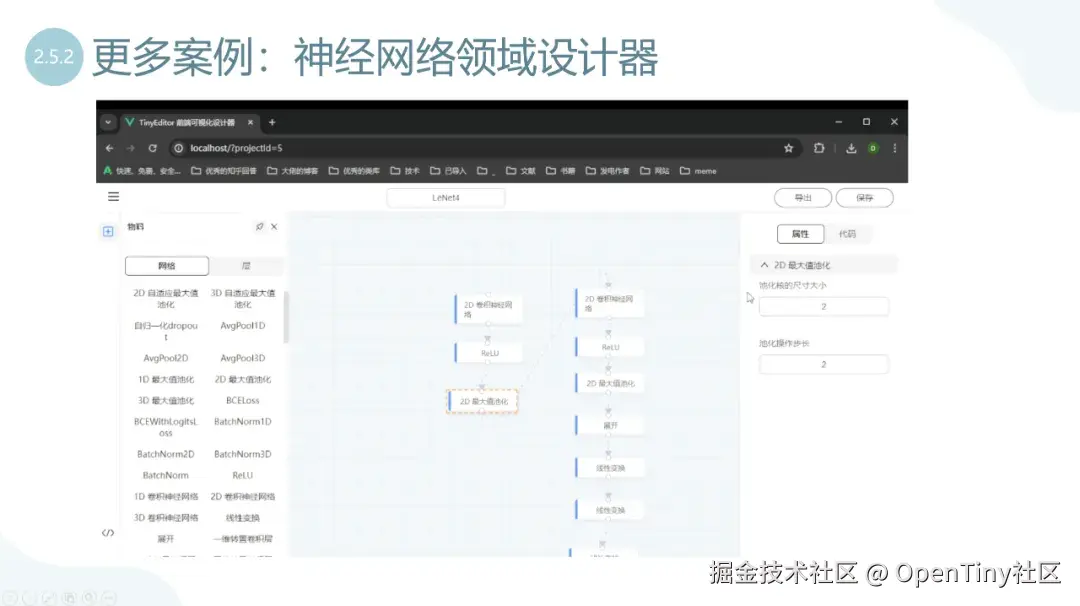This screenshot has width=1080, height=606.
Task: Open the code panel via the </> sidebar icon
Action: coord(108,533)
